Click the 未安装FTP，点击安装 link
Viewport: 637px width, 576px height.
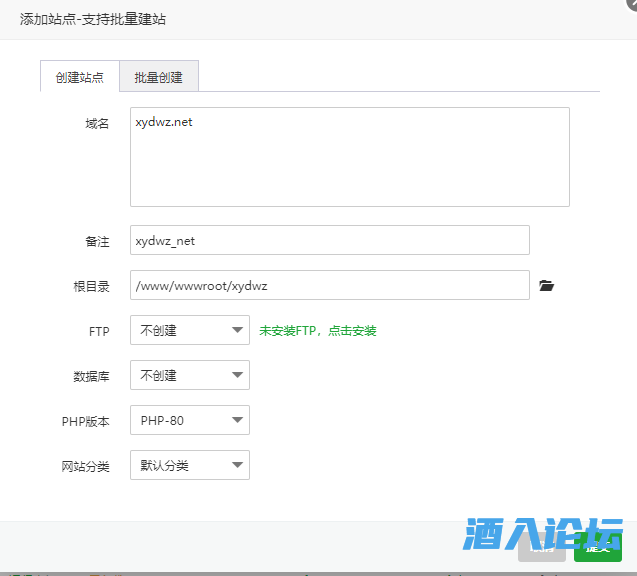[x=317, y=331]
